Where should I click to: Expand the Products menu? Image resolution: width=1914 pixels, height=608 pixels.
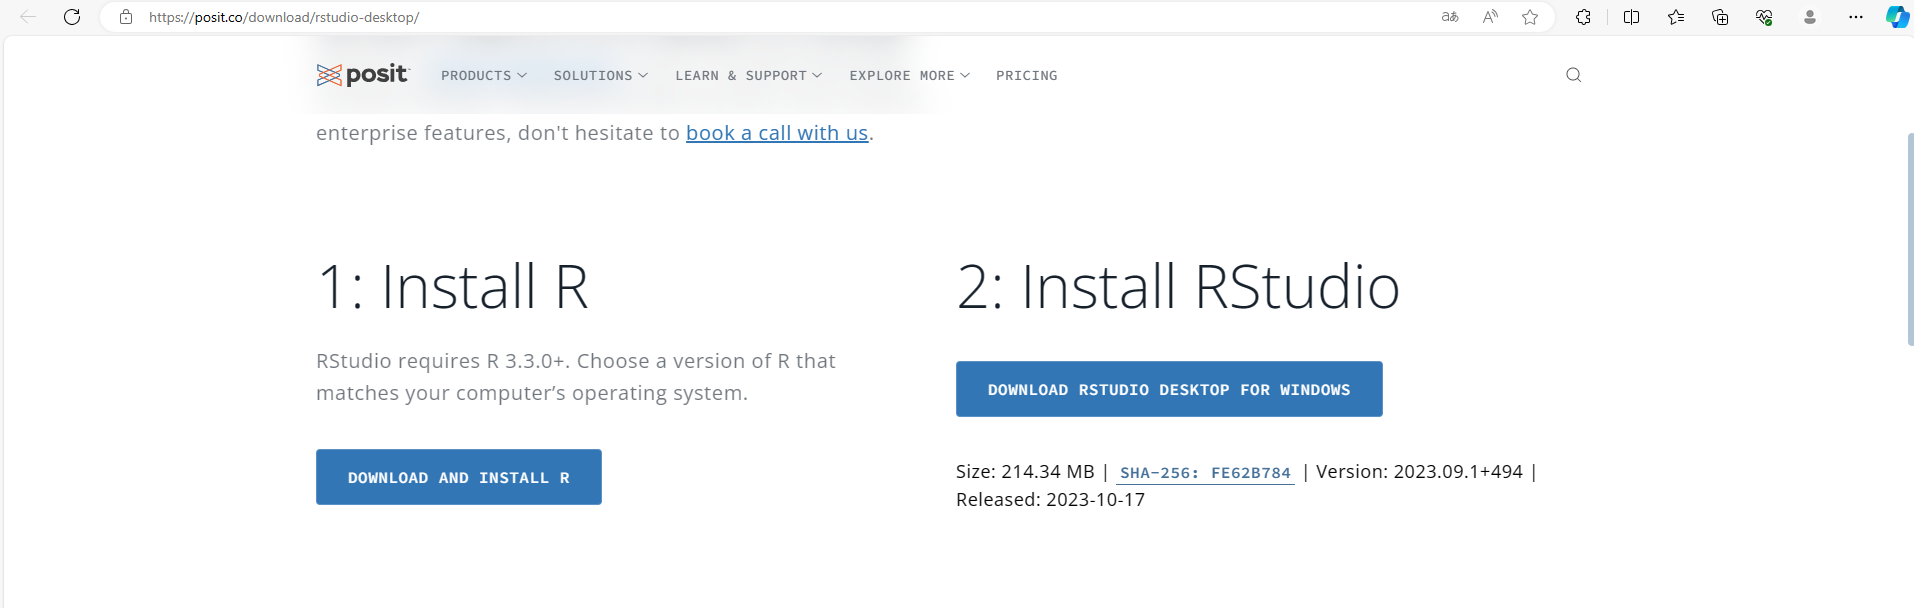(484, 76)
